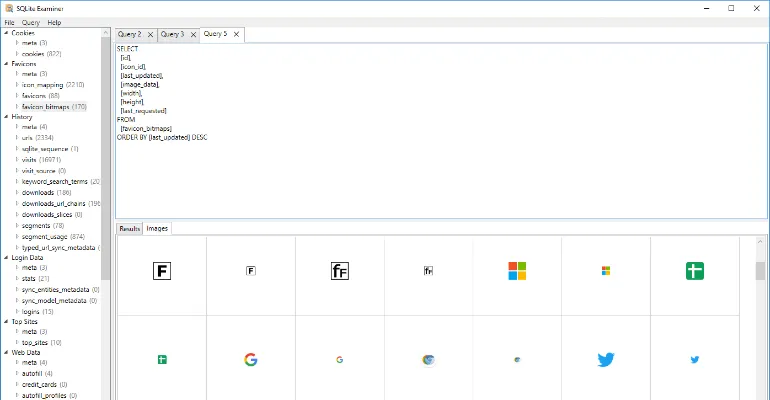
Task: Expand the urls (2334) table arrow
Action: (17, 137)
